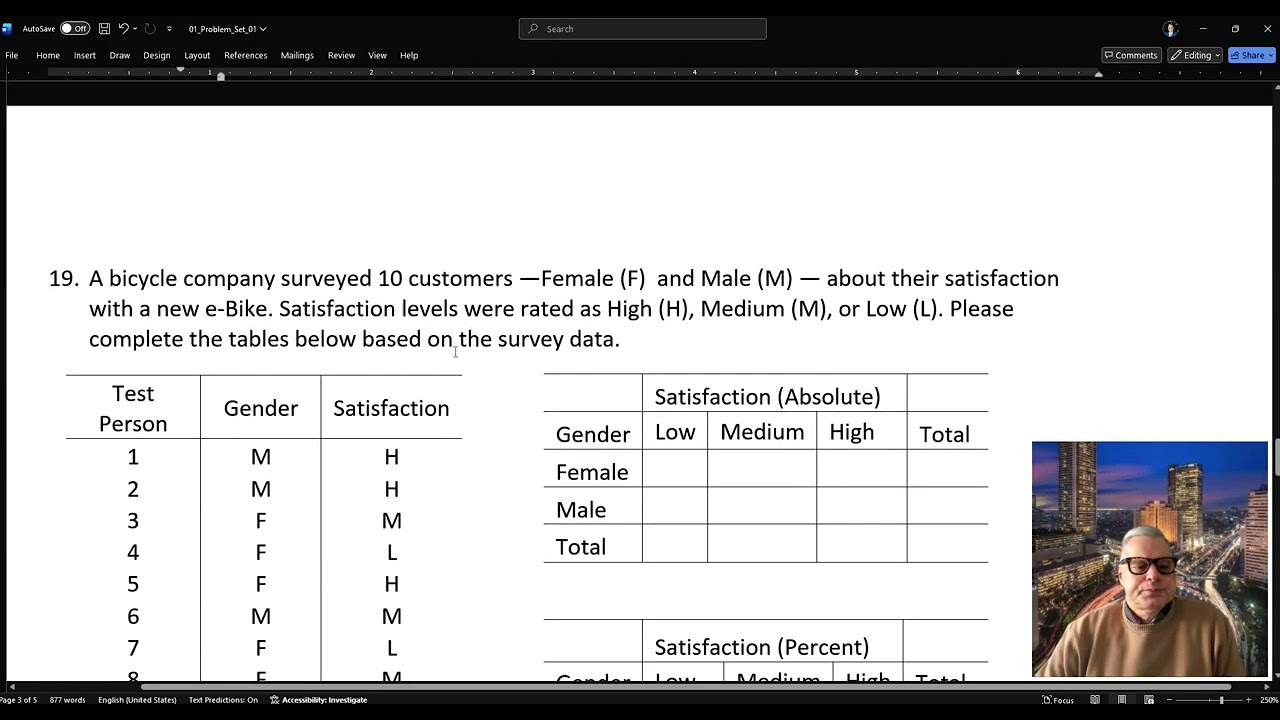Image resolution: width=1280 pixels, height=720 pixels.
Task: Click the zoom out minus button
Action: pos(1169,700)
